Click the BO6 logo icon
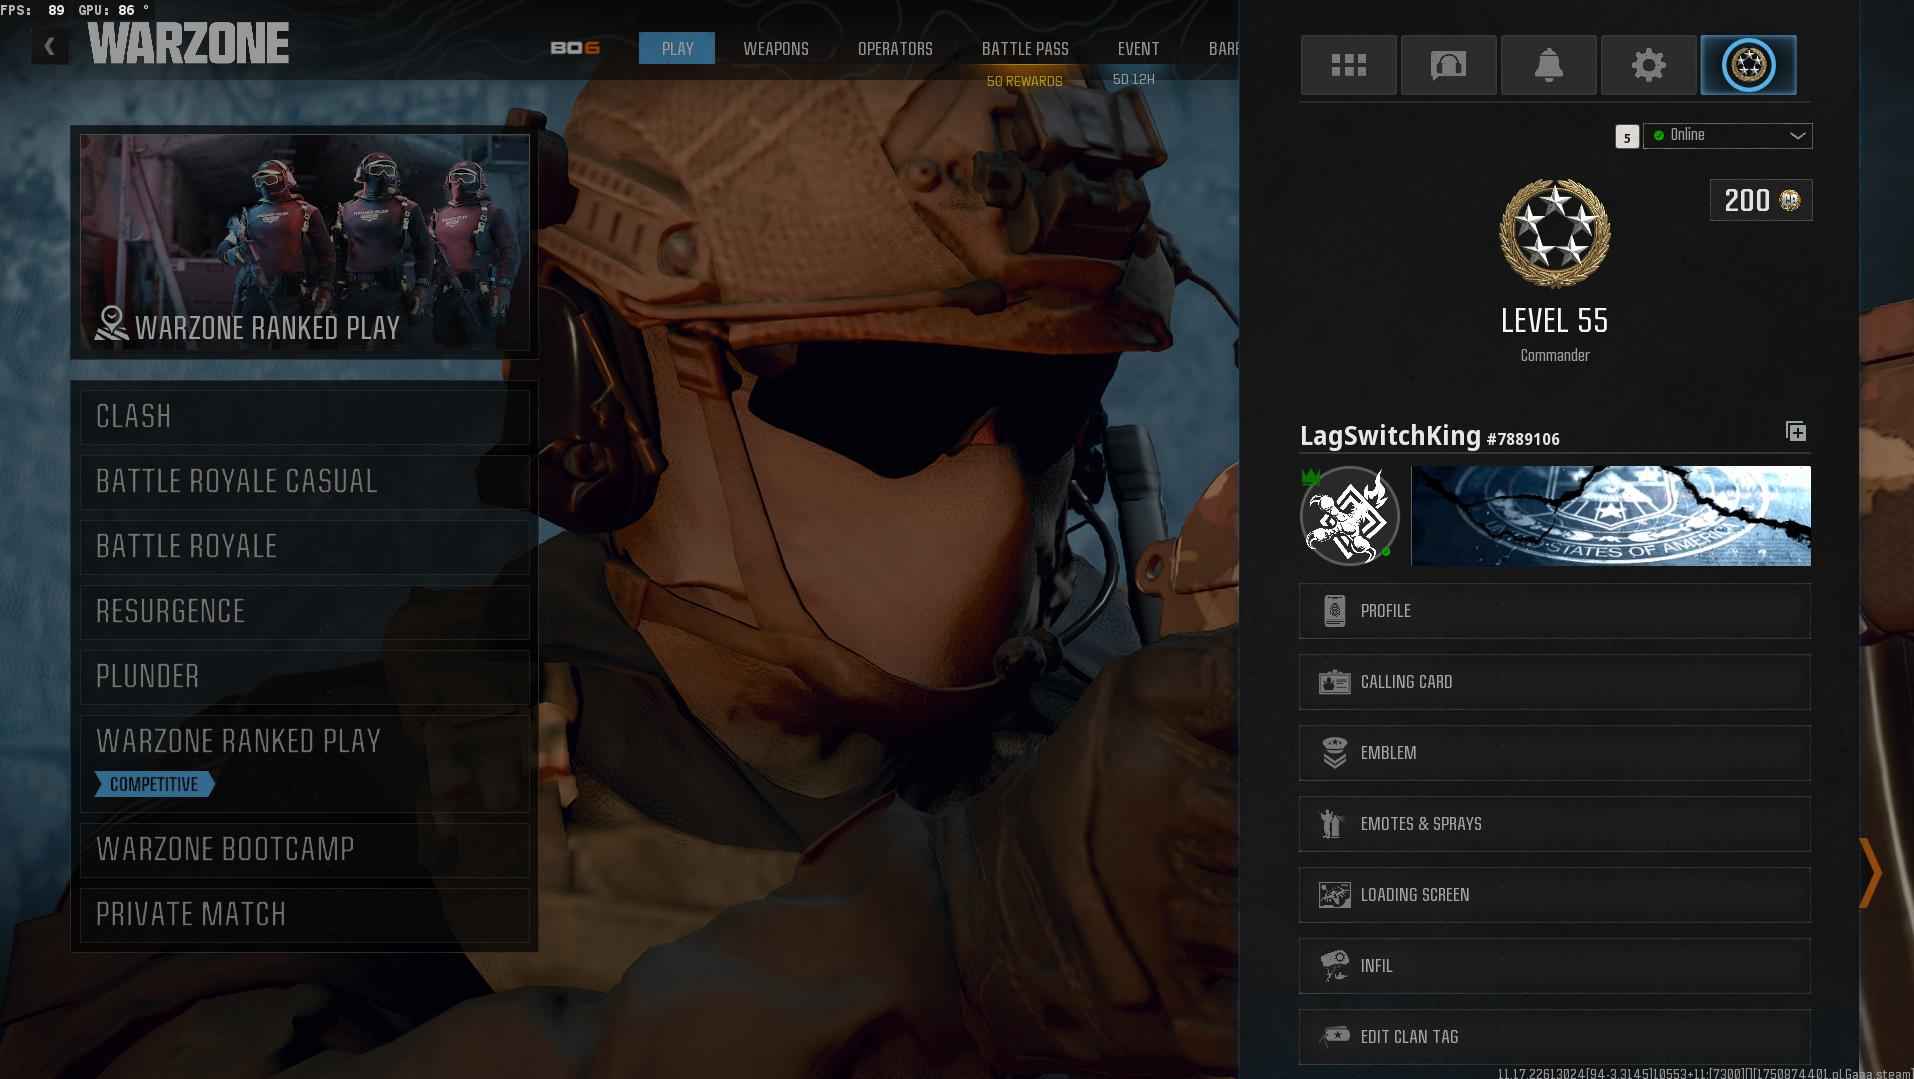 [575, 48]
